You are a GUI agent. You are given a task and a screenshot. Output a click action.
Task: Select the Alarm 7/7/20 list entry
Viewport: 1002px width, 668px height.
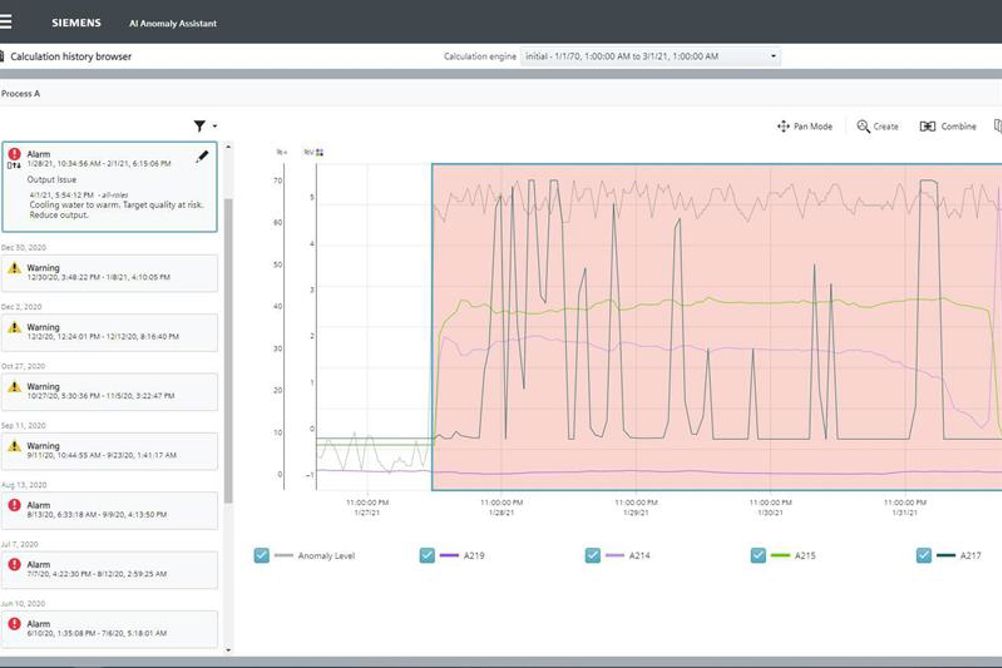[x=109, y=570]
